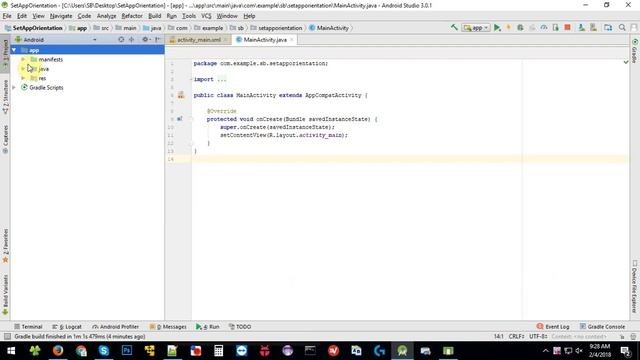The width and height of the screenshot is (640, 360).
Task: Open the Navigate menu
Action: pyautogui.click(x=61, y=16)
